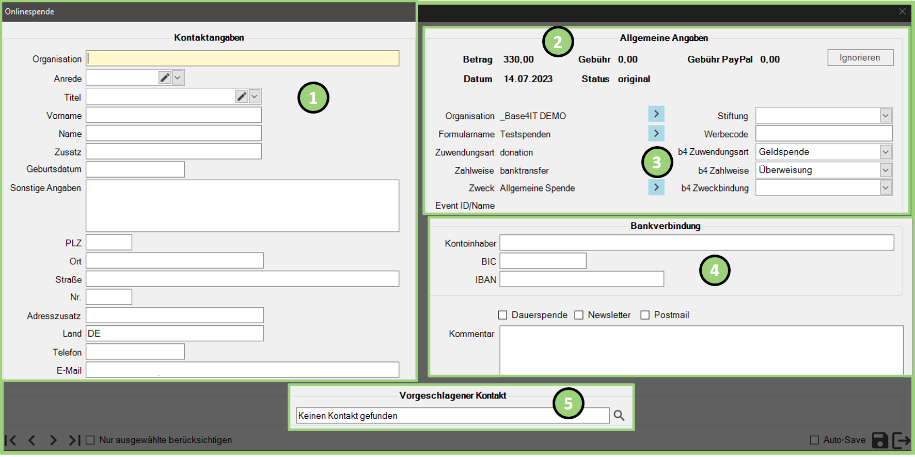Jump to the first record

11,440
